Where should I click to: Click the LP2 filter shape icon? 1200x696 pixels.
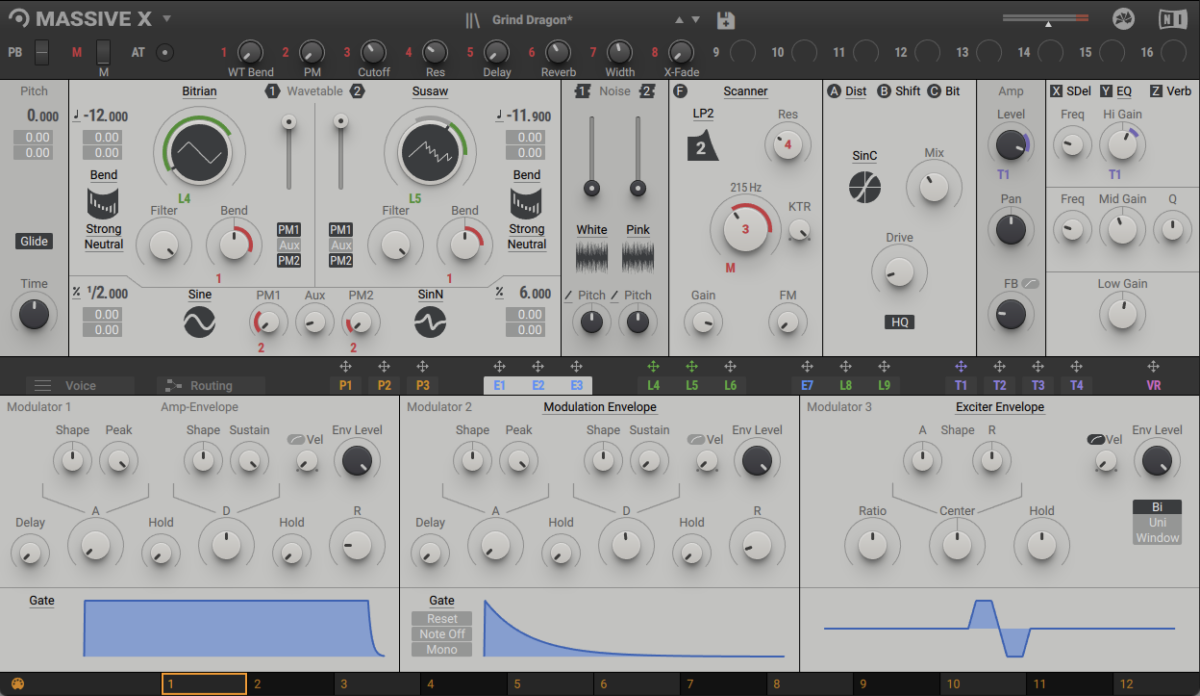point(702,146)
